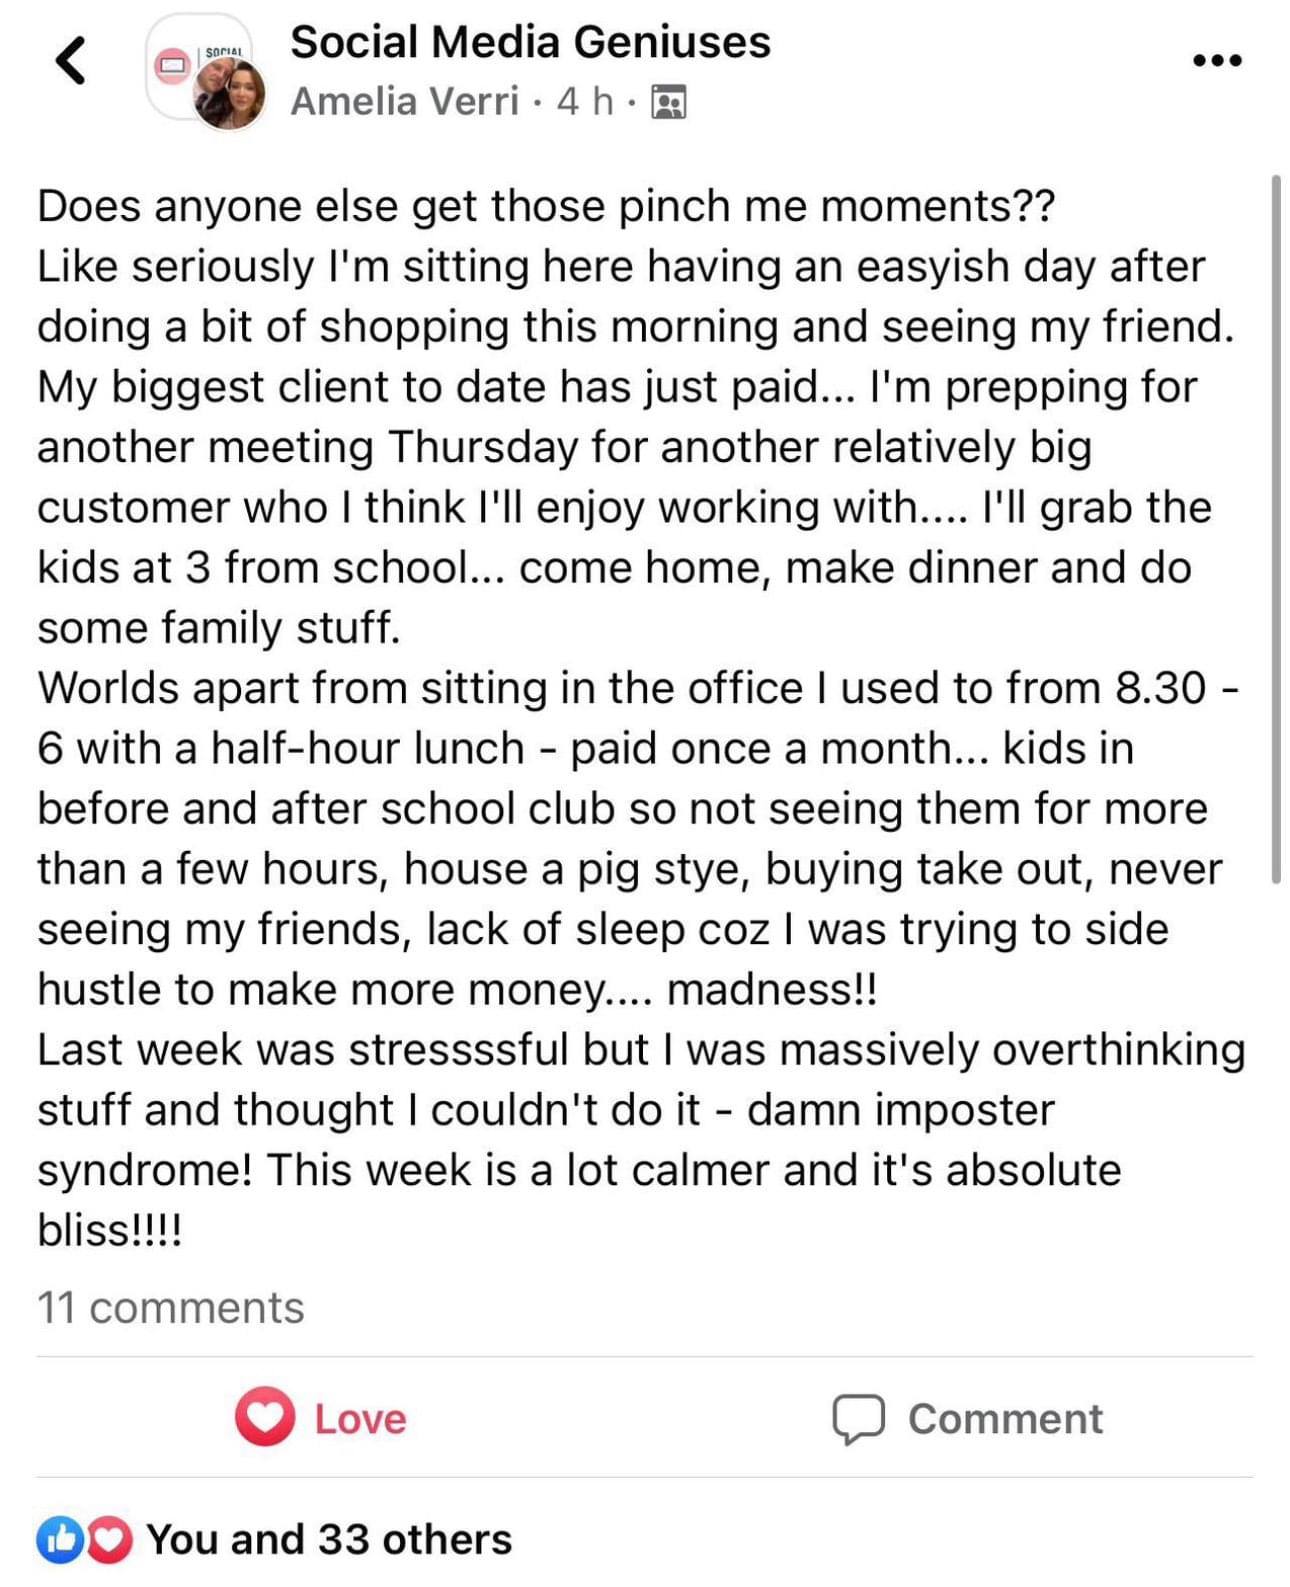Select the Comment button label
This screenshot has width=1290, height=1587.
(x=1005, y=1419)
